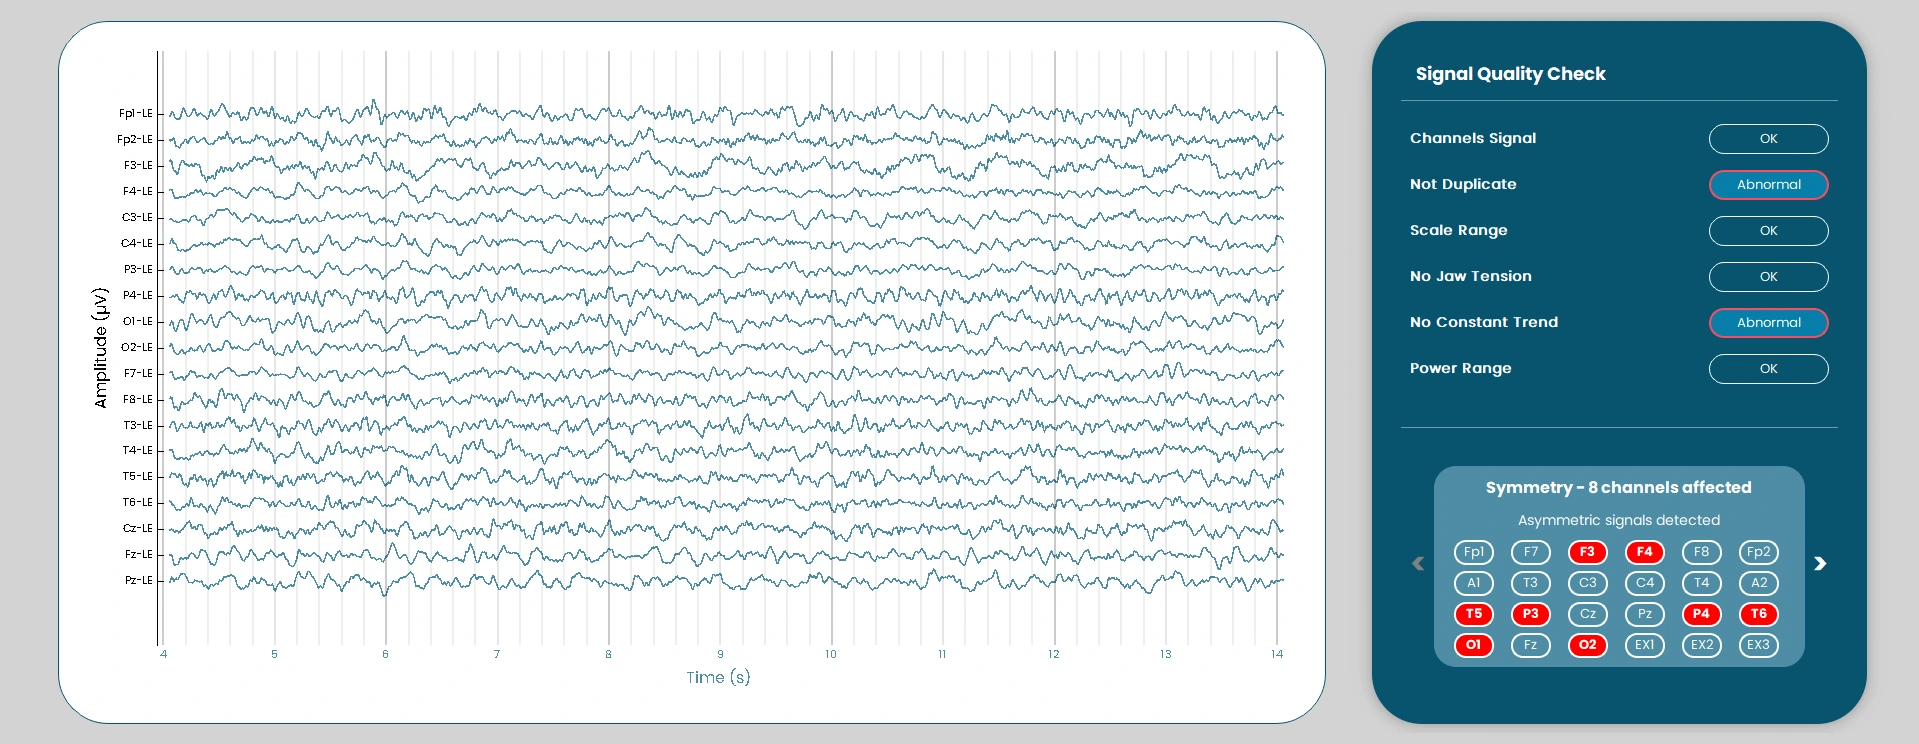
Task: Click the F7-LE trace label
Action: pos(138,374)
